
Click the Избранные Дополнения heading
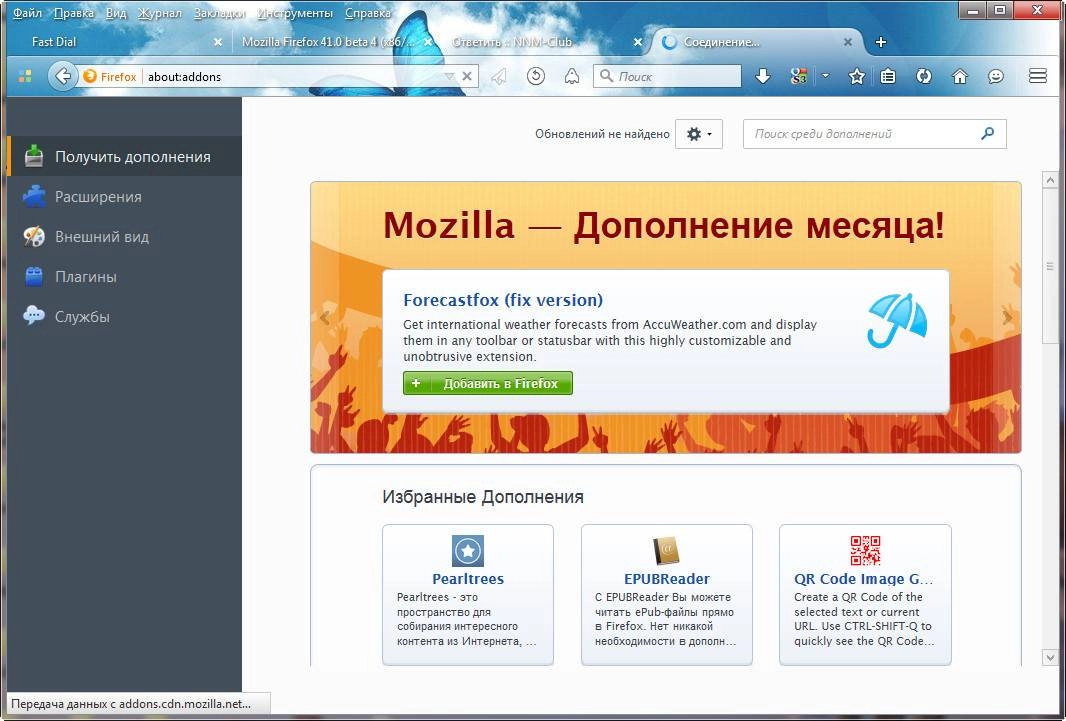tap(483, 497)
